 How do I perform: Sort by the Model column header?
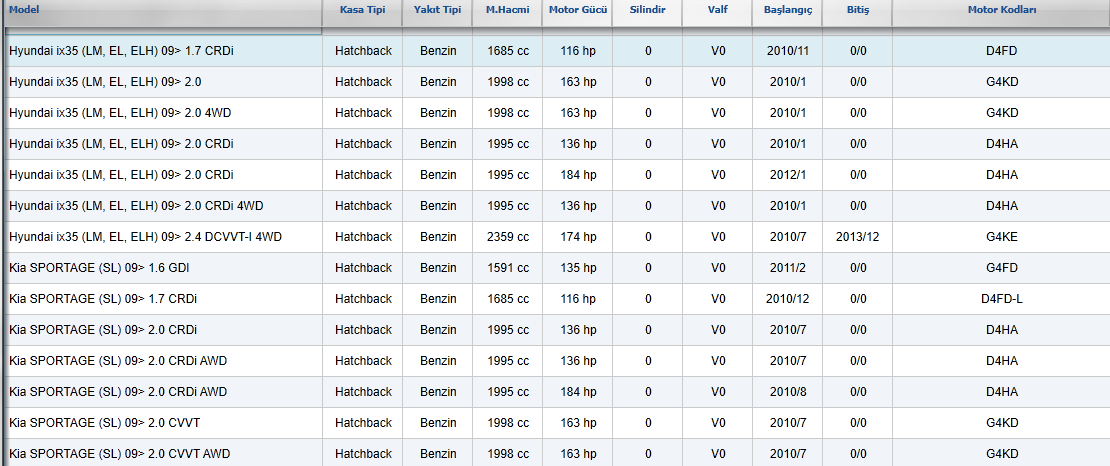pos(161,11)
